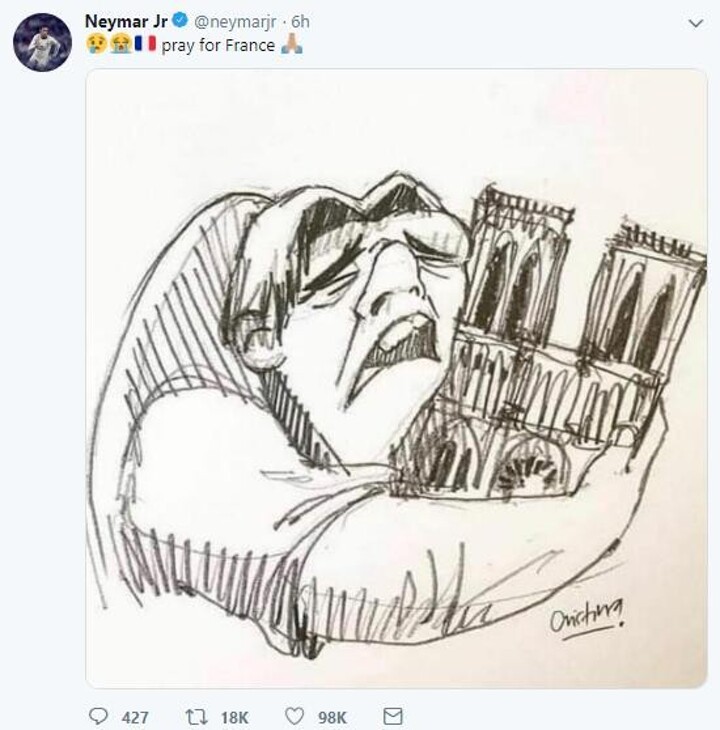This screenshot has height=730, width=720.
Task: Click the Neymar Jr display name
Action: tap(126, 21)
